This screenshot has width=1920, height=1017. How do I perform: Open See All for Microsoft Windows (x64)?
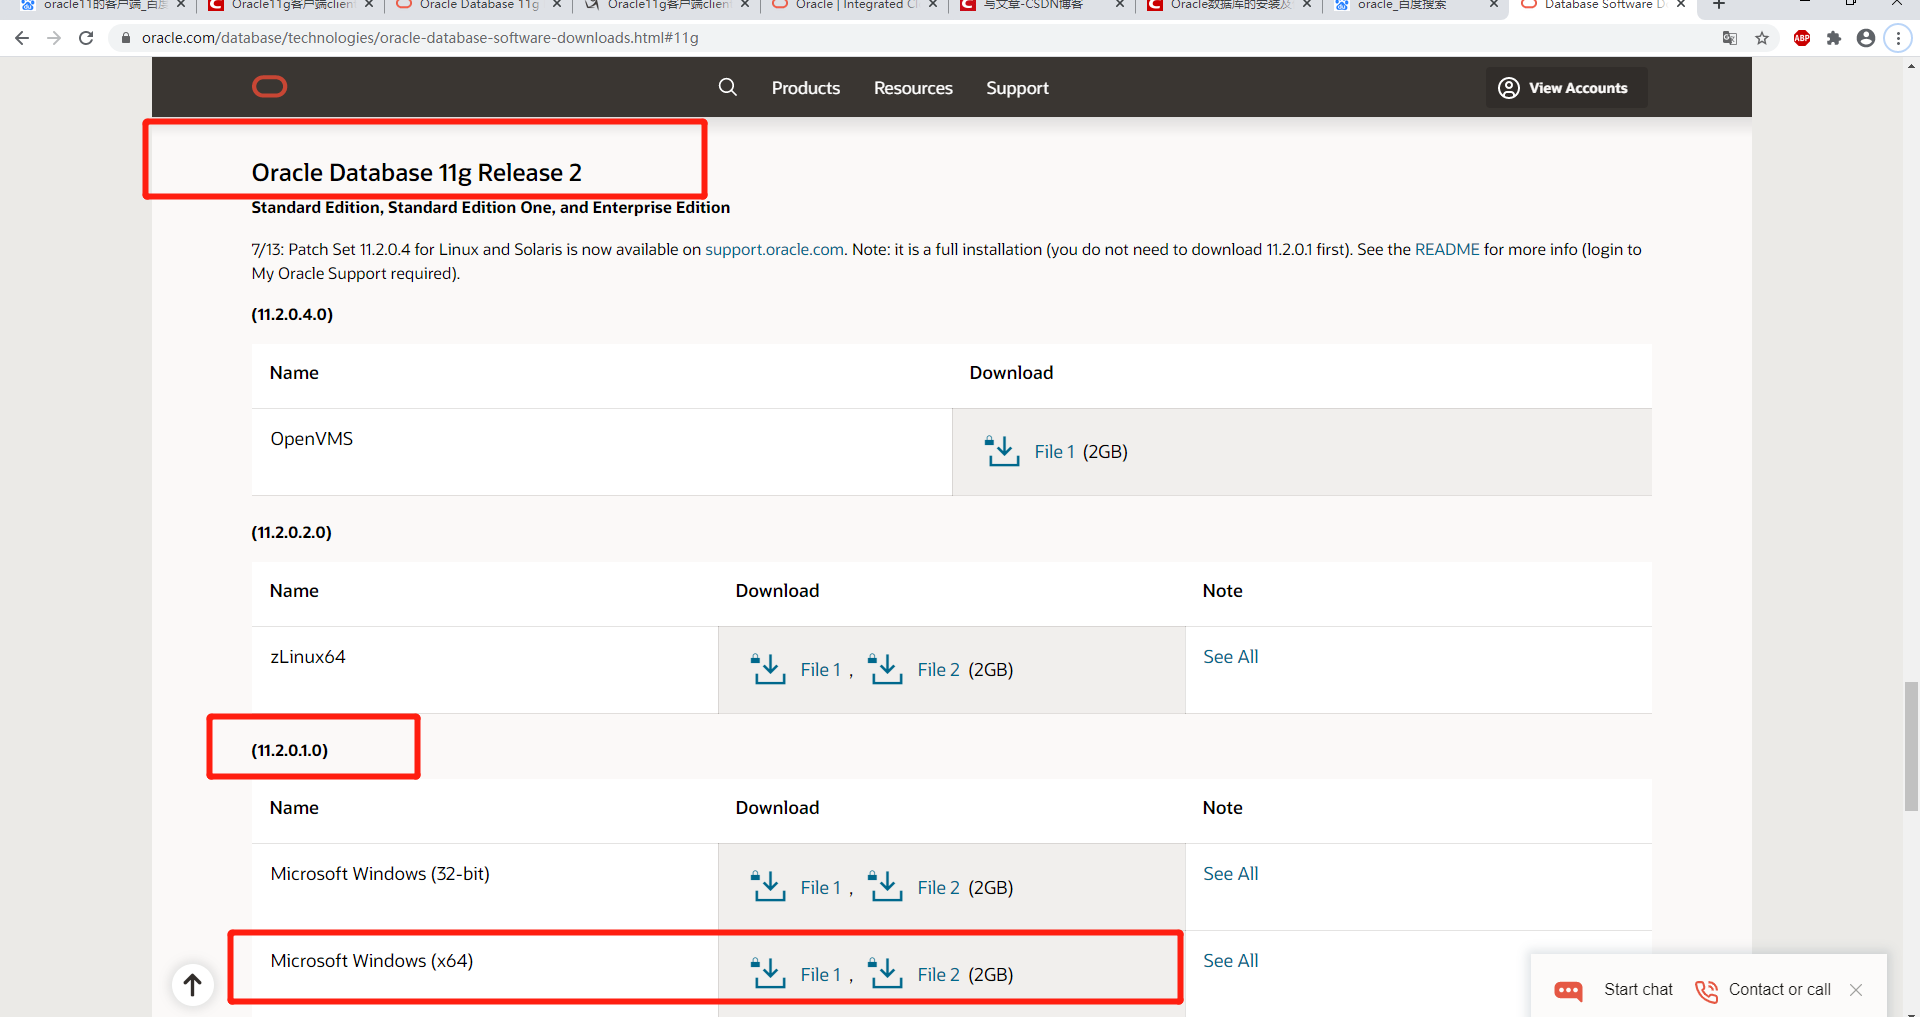(x=1230, y=961)
